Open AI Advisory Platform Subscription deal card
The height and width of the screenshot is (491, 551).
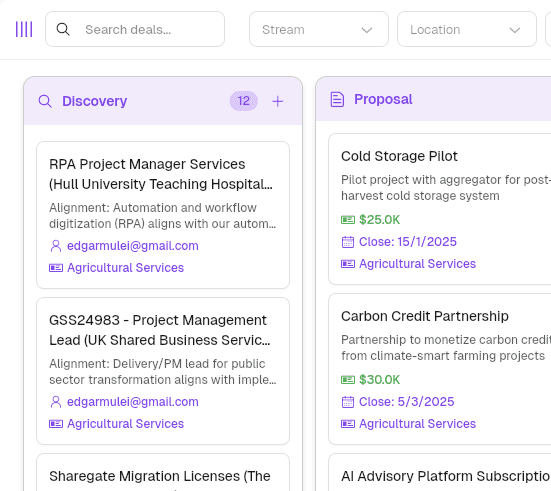(440, 473)
